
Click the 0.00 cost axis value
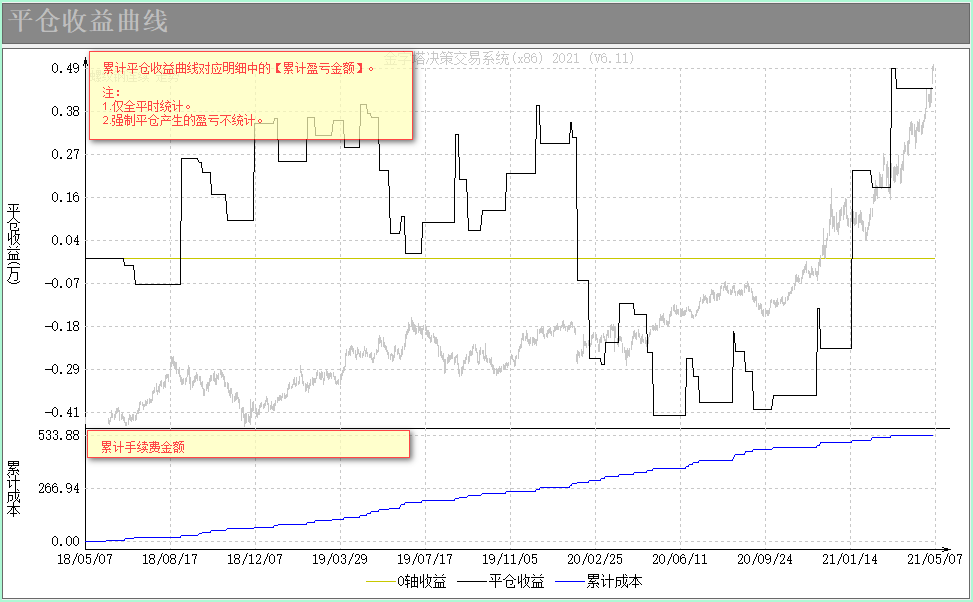[x=65, y=542]
